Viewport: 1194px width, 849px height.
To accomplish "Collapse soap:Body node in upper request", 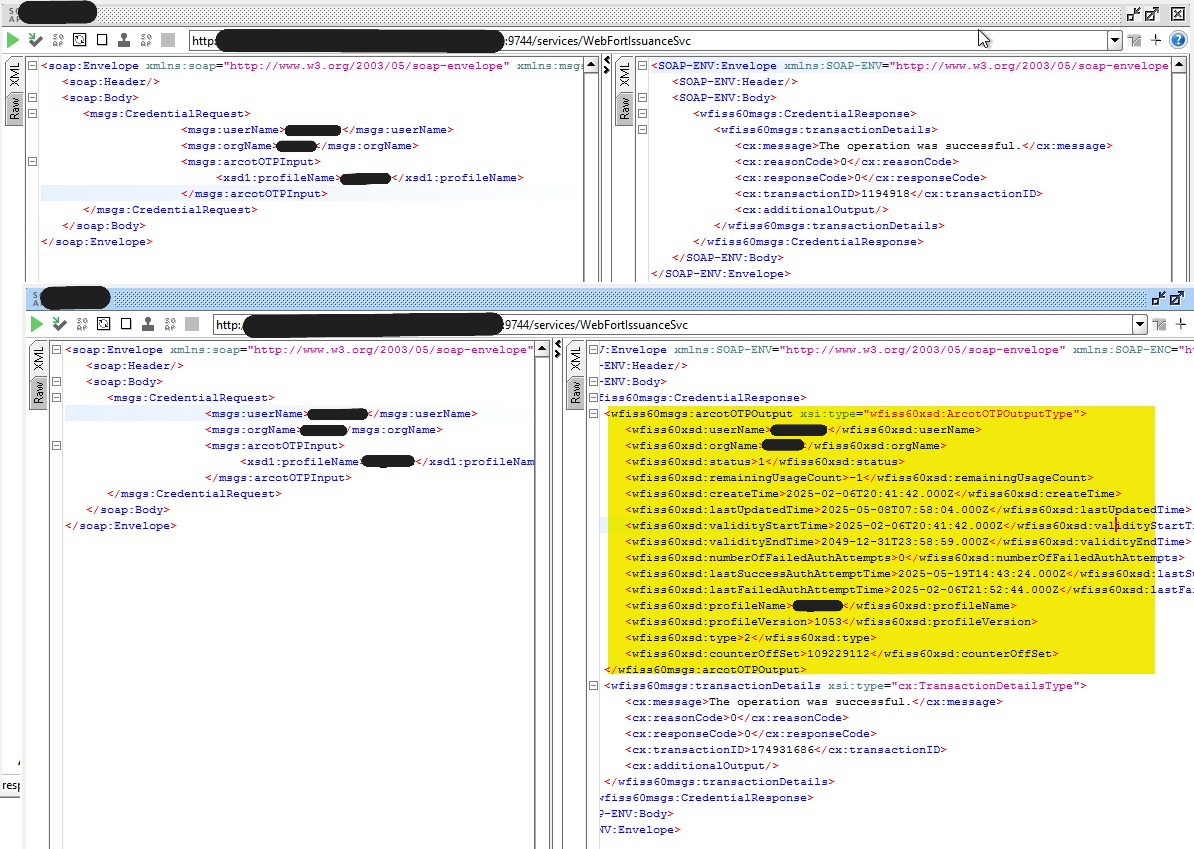I will (x=32, y=97).
